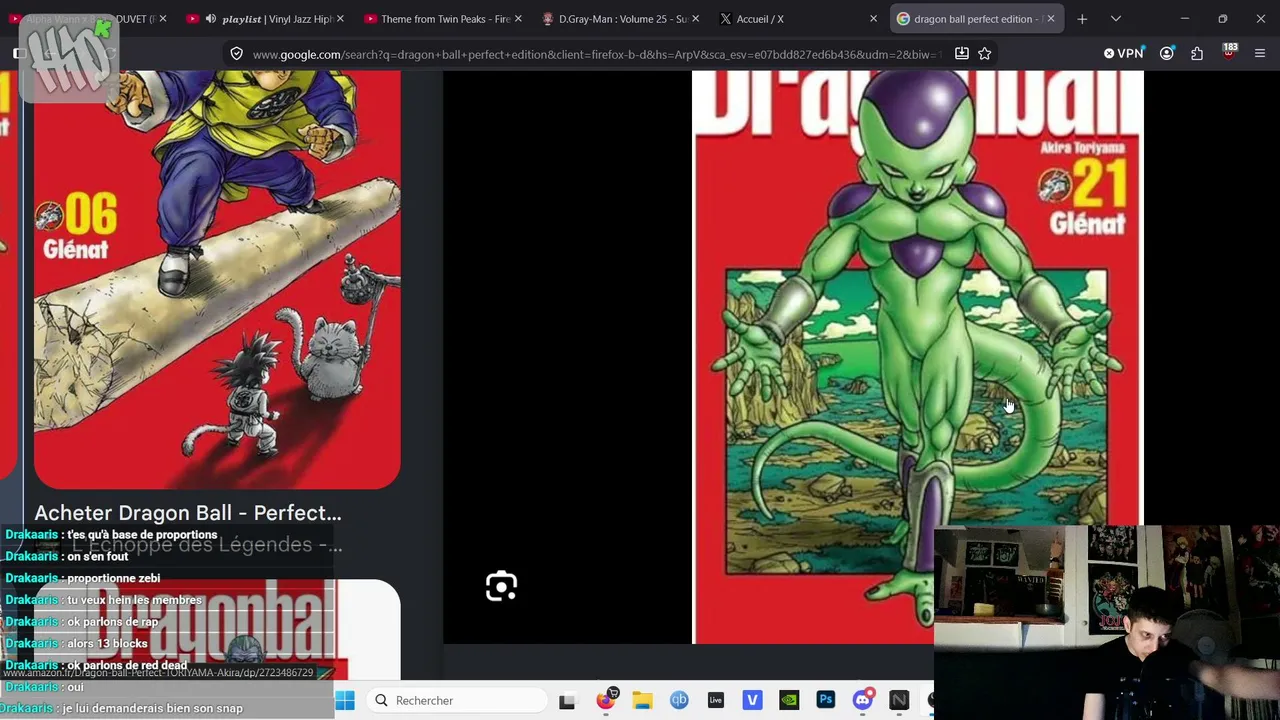This screenshot has height=720, width=1280.
Task: Switch to the playlist Vinyl Jazz tab
Action: (265, 19)
